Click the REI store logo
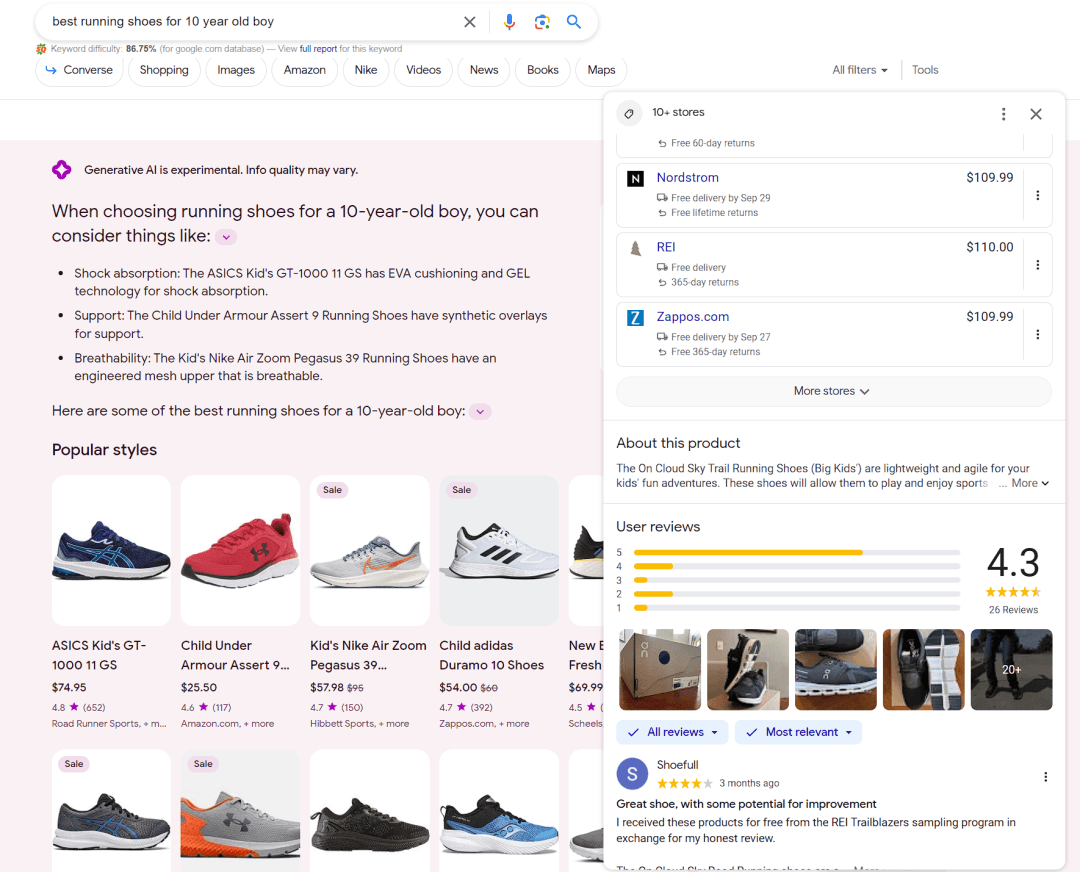1080x872 pixels. [x=635, y=248]
